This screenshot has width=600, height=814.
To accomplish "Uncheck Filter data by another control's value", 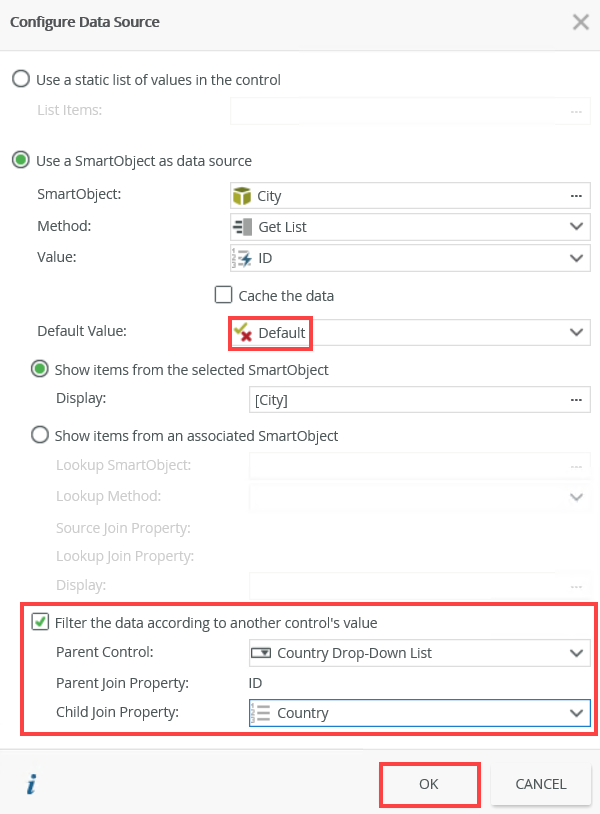I will pyautogui.click(x=40, y=622).
